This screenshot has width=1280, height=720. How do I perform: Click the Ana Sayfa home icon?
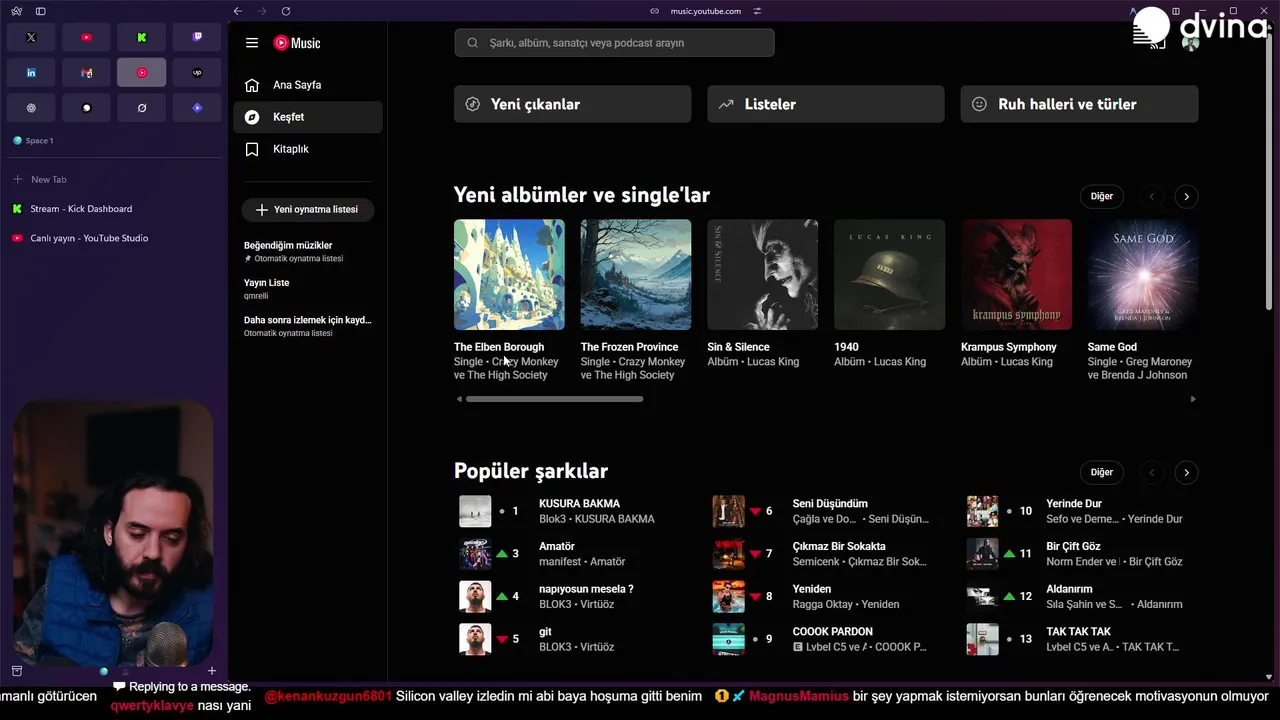(252, 85)
